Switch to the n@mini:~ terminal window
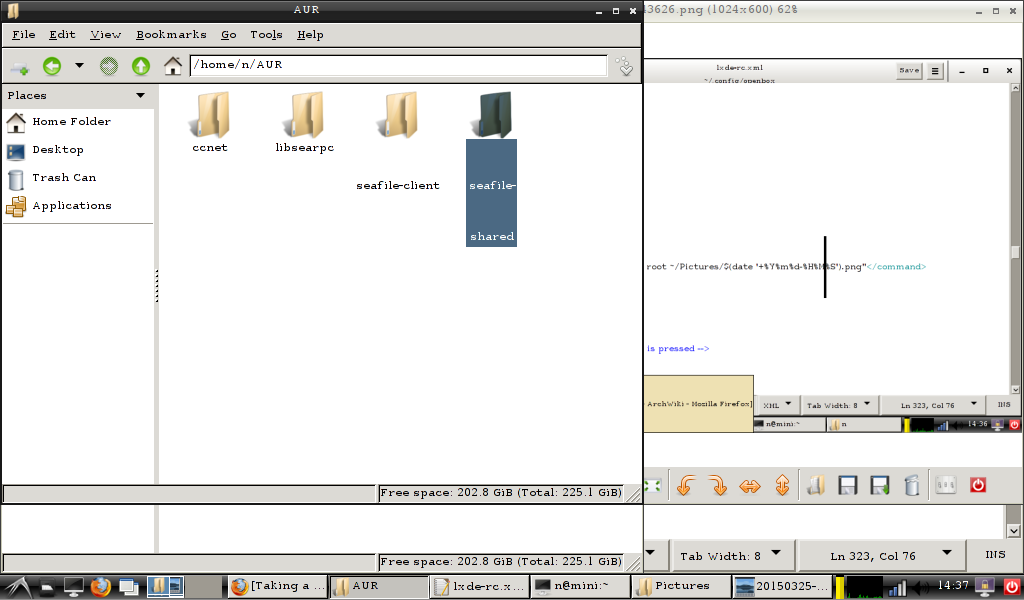This screenshot has height=600, width=1024. pos(580,587)
